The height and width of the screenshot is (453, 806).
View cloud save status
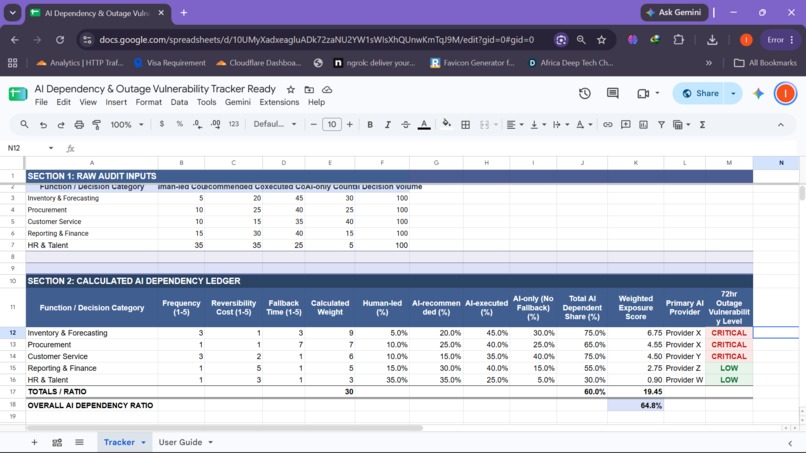(x=327, y=89)
